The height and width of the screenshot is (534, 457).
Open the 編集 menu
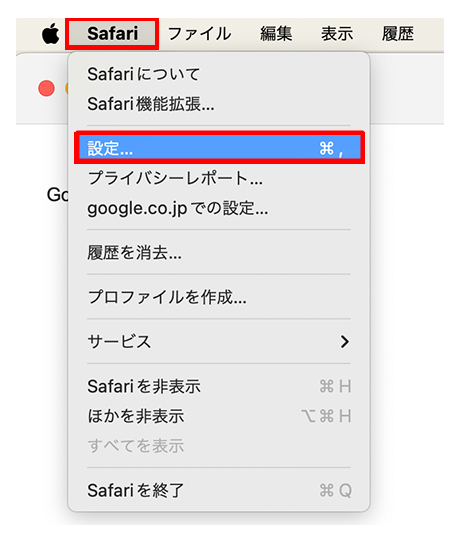276,34
